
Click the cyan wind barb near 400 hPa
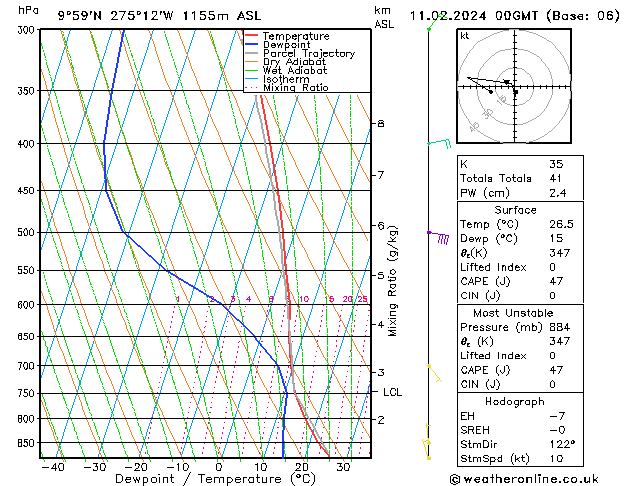(438, 144)
